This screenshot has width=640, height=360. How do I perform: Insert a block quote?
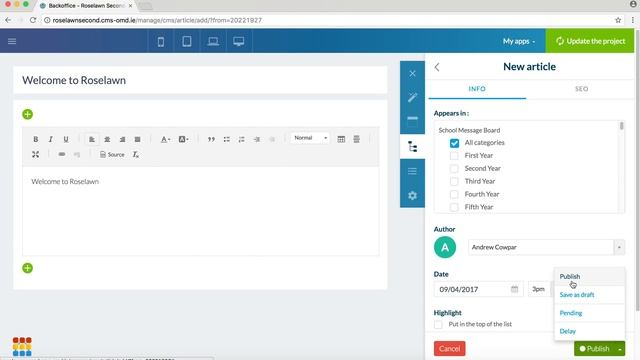211,139
